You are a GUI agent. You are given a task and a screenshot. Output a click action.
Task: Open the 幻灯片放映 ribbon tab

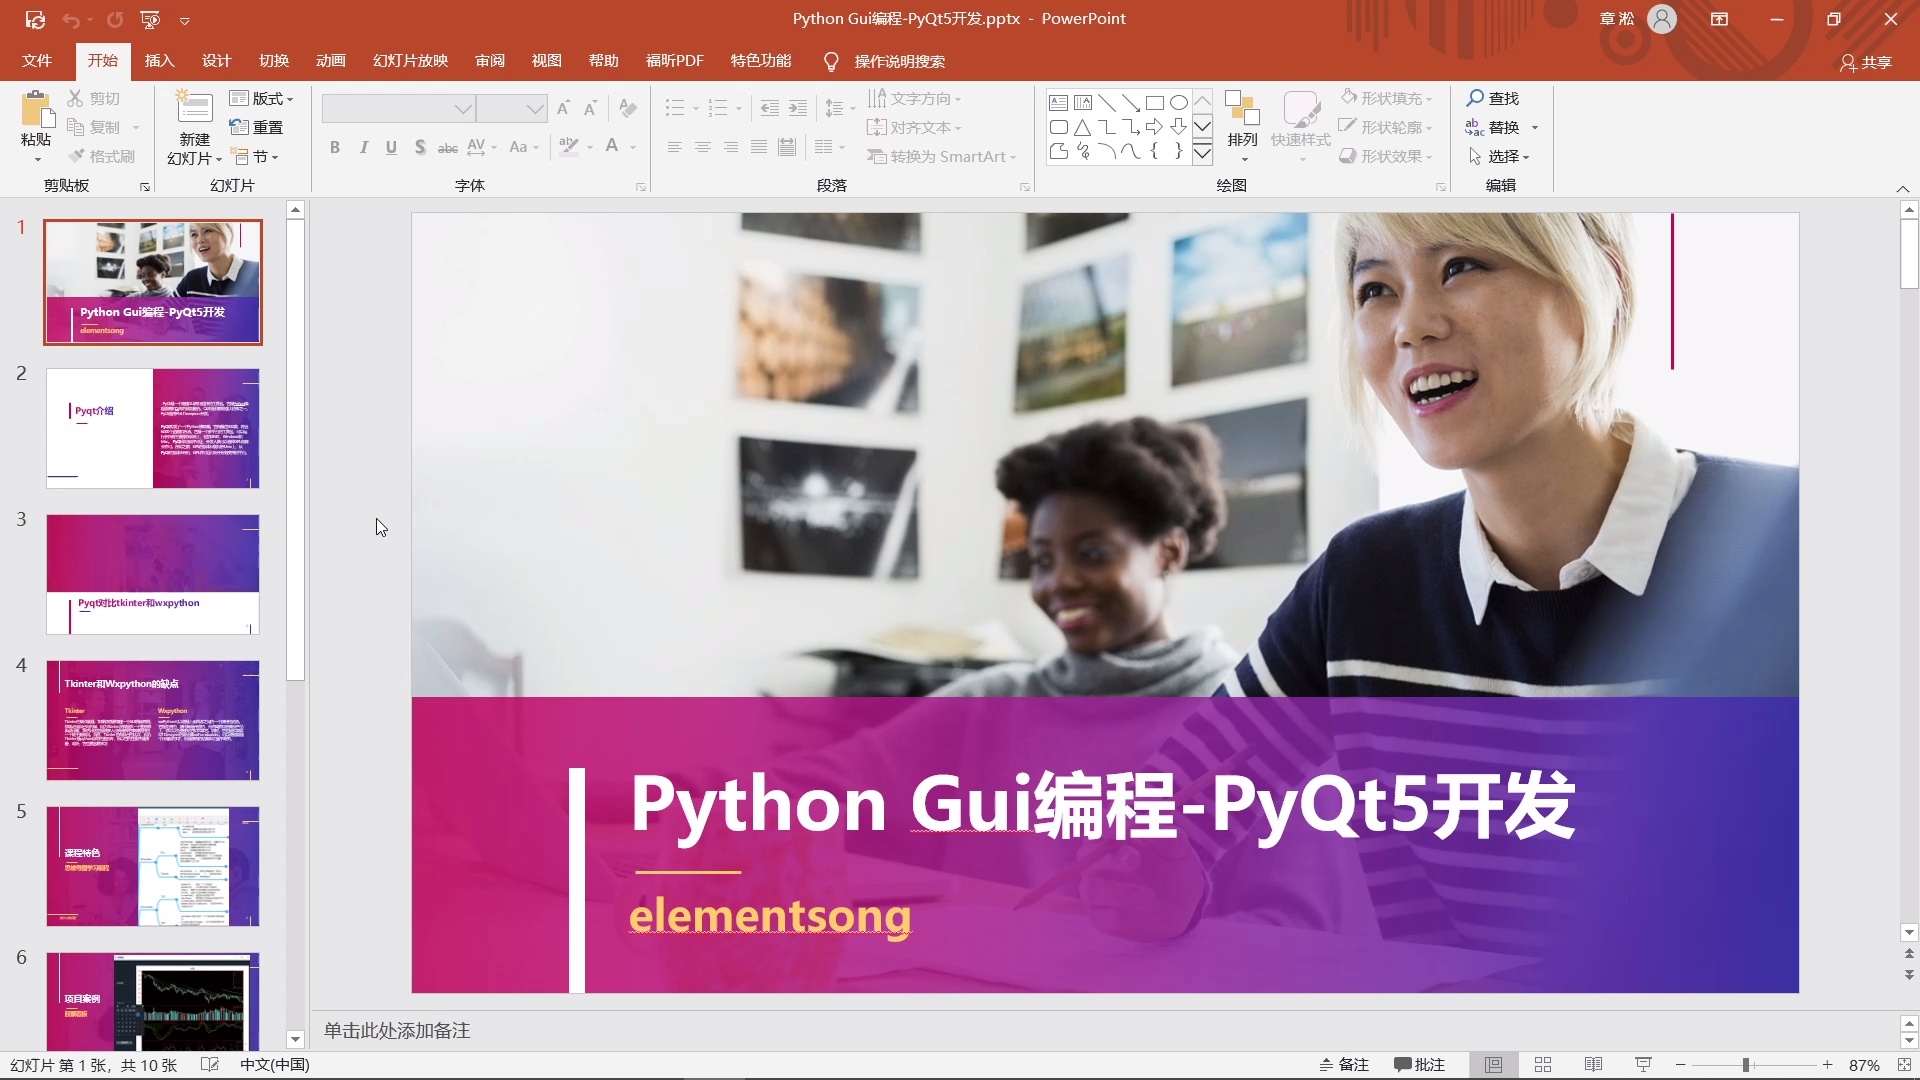[x=408, y=61]
